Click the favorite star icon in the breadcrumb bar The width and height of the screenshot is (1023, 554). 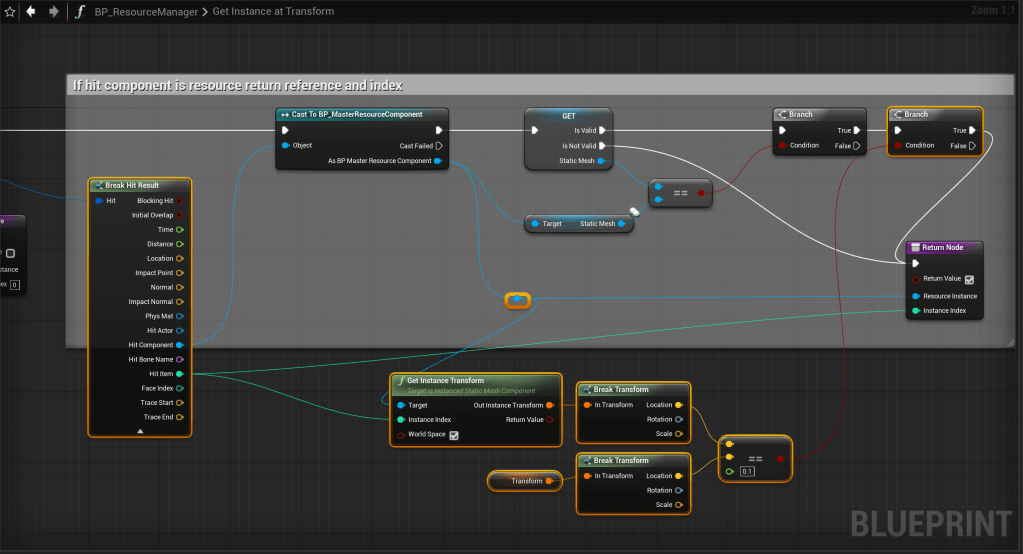(10, 12)
